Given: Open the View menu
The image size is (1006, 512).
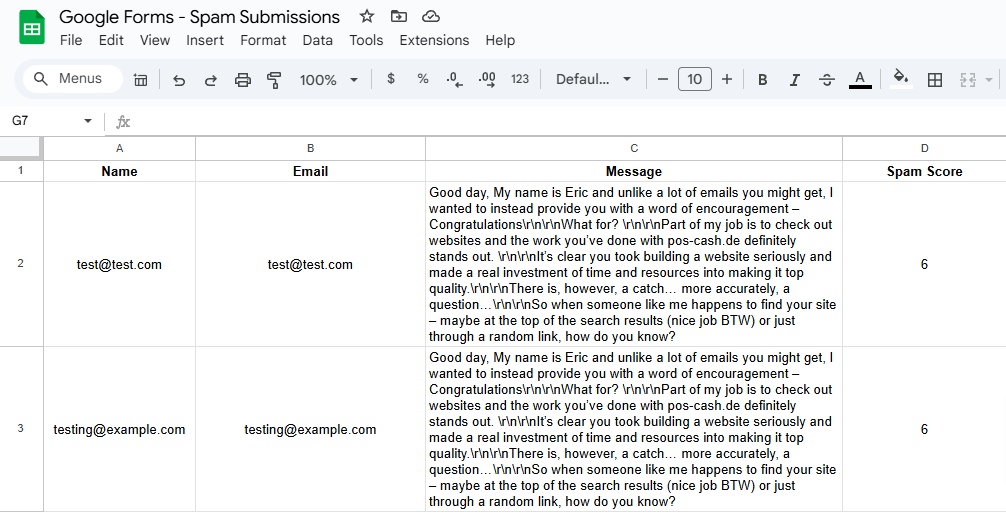Looking at the screenshot, I should (x=155, y=40).
